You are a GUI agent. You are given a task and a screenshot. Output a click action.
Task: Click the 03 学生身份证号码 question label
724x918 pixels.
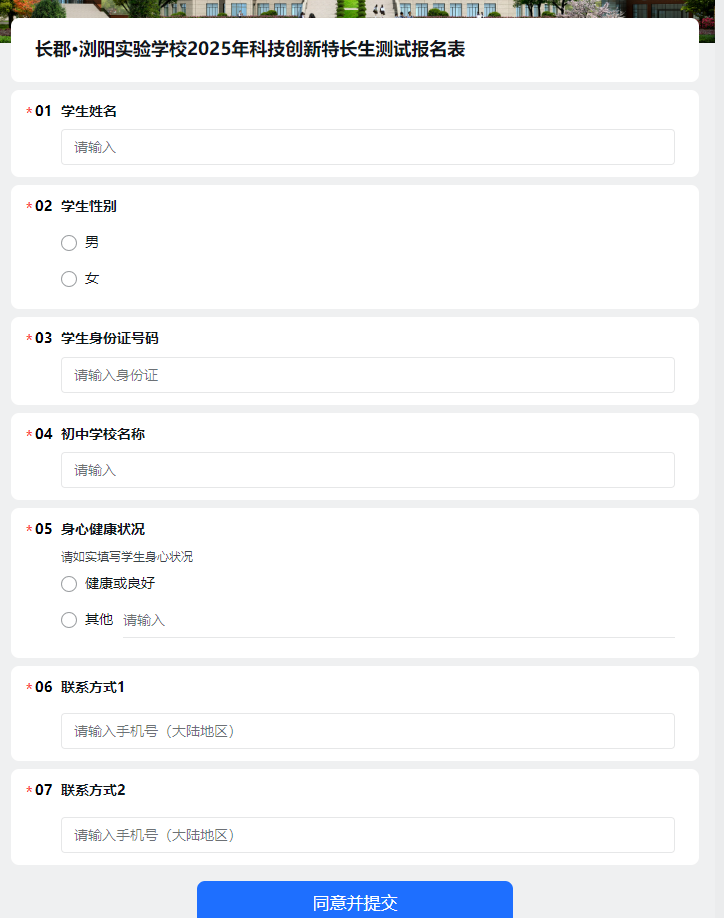pos(97,338)
